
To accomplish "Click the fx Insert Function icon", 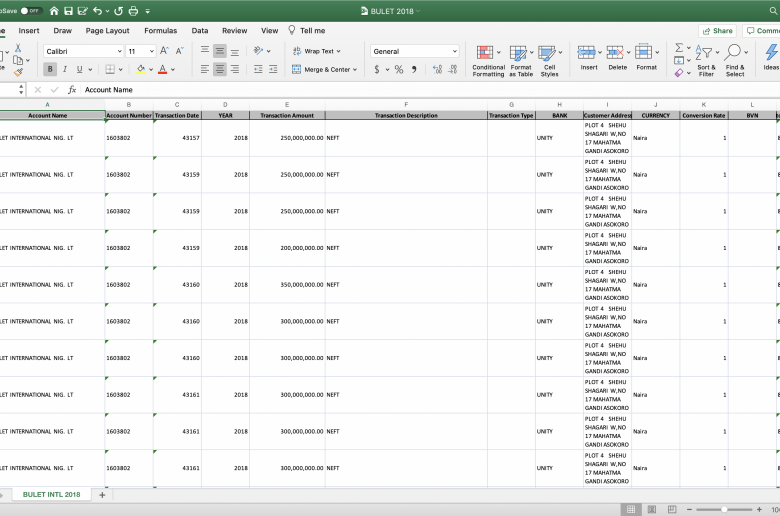I will pos(72,90).
